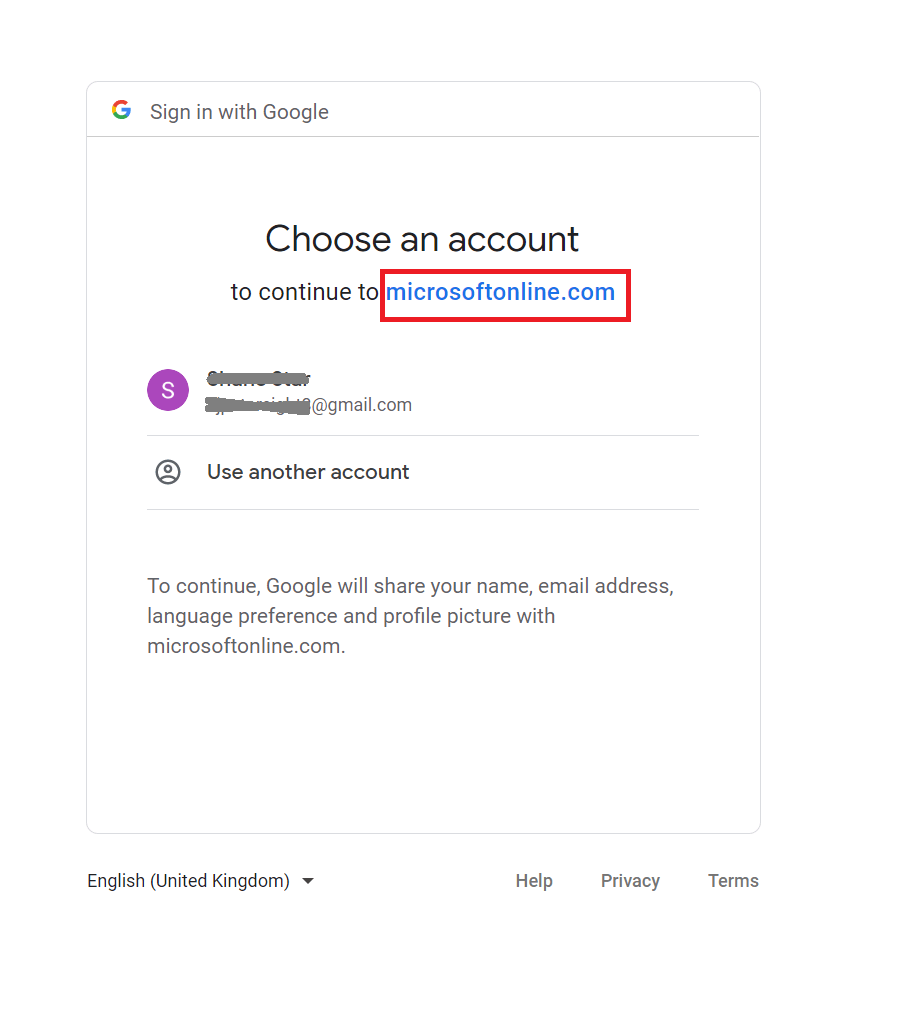Open the blue microsoftonline.com link
The width and height of the screenshot is (903, 1022).
coord(500,292)
